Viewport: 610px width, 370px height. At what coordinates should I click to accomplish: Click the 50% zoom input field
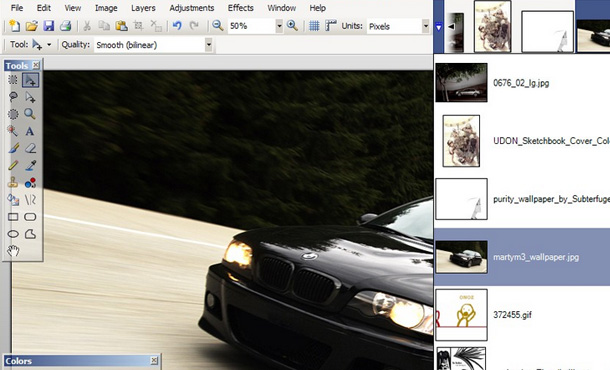coord(251,26)
